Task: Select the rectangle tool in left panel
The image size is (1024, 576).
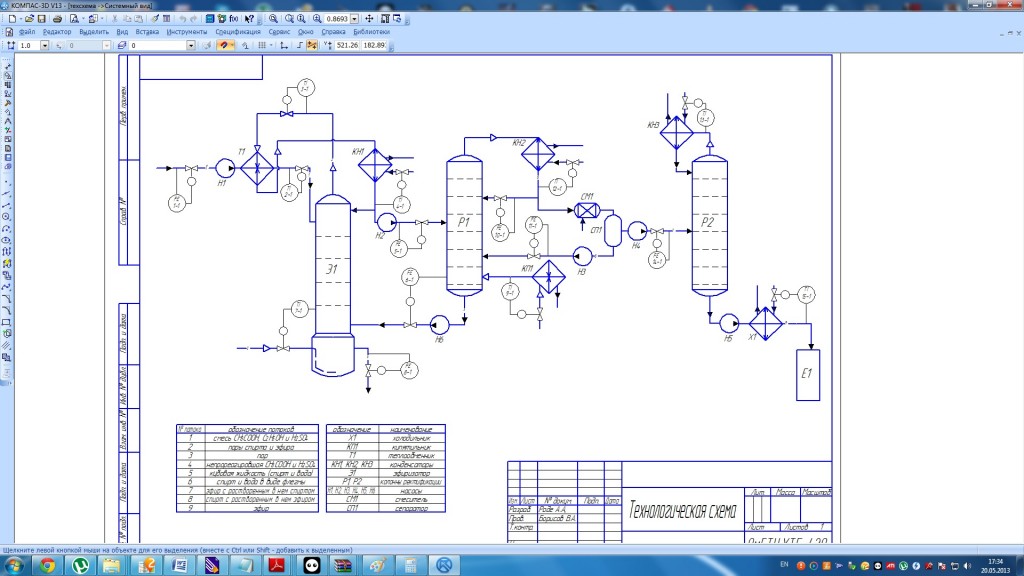Action: (x=7, y=323)
